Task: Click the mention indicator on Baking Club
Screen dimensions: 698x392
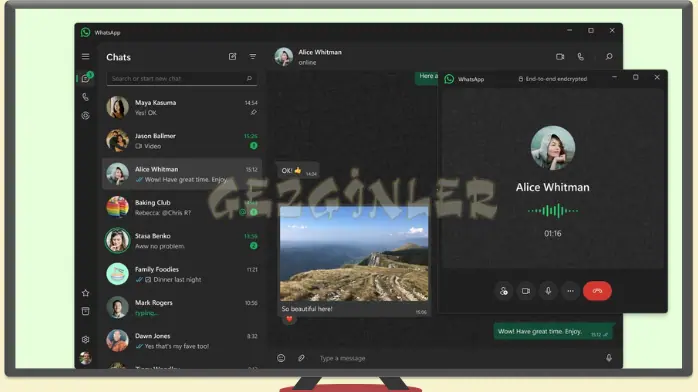Action: tap(243, 212)
